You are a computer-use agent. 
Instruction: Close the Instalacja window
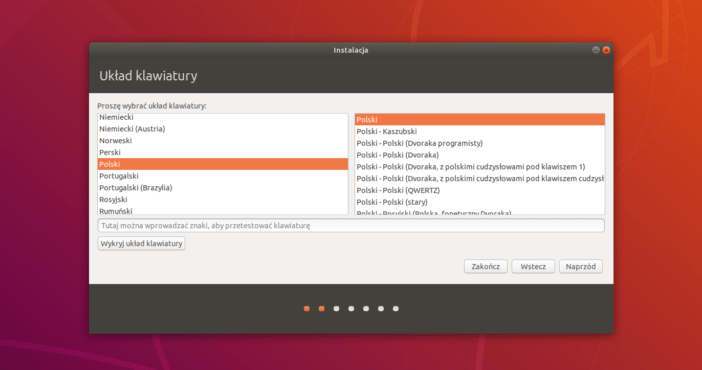pyautogui.click(x=606, y=50)
